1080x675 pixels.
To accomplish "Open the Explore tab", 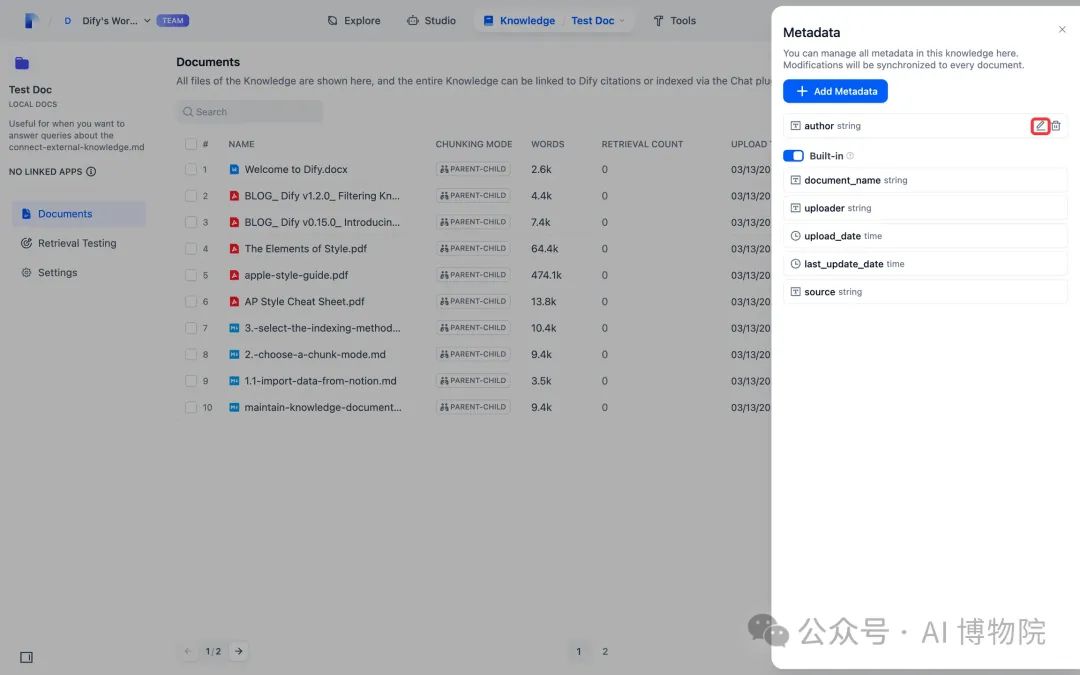I will 353,21.
